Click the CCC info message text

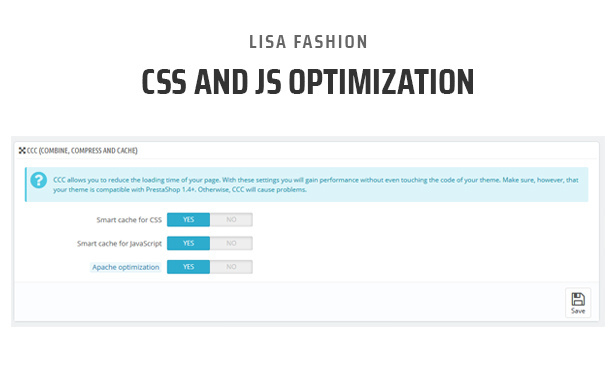[x=315, y=185]
